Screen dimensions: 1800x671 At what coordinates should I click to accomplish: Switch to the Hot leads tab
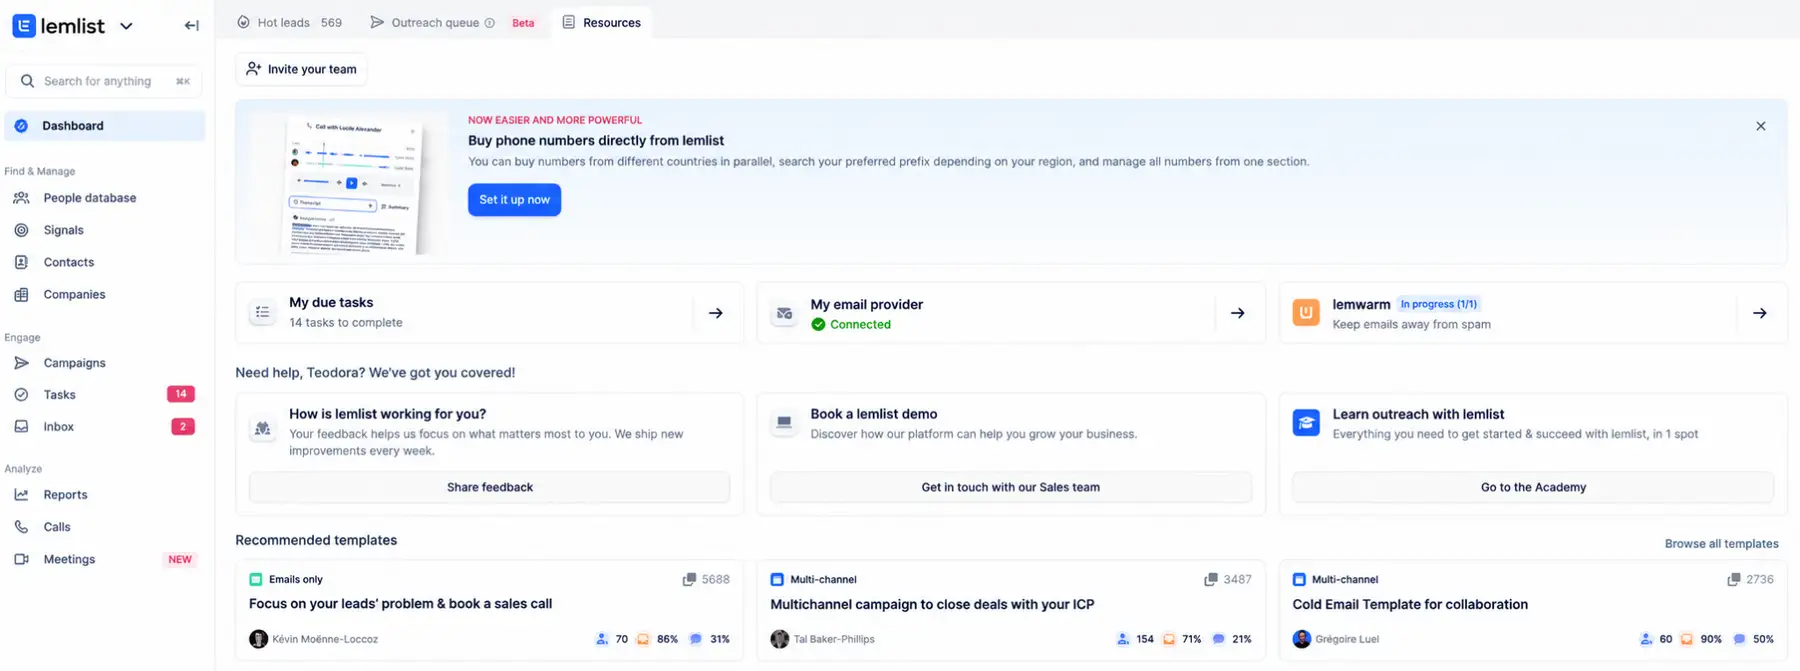pos(289,22)
